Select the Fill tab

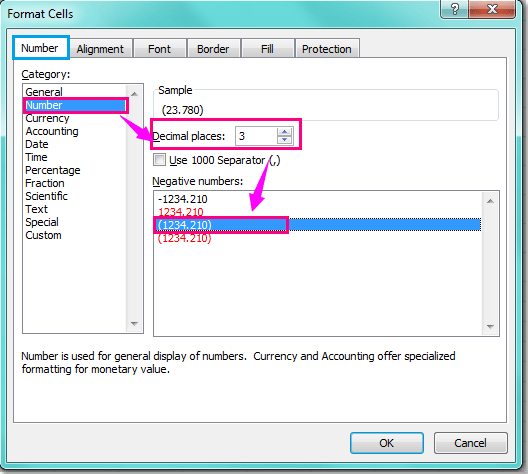[267, 49]
